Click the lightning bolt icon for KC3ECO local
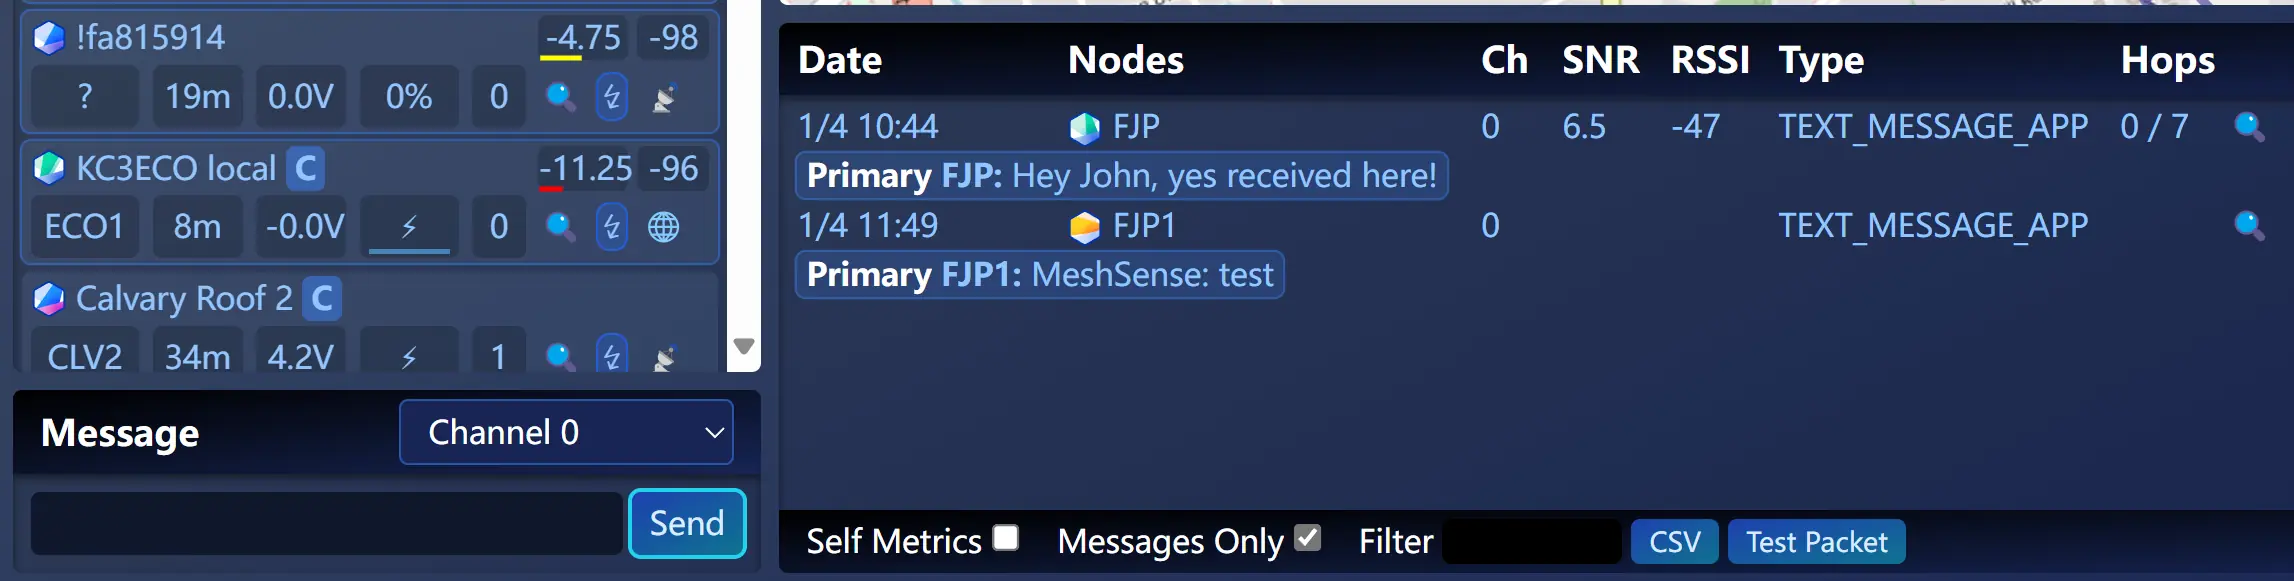This screenshot has height=581, width=2294. coord(610,227)
